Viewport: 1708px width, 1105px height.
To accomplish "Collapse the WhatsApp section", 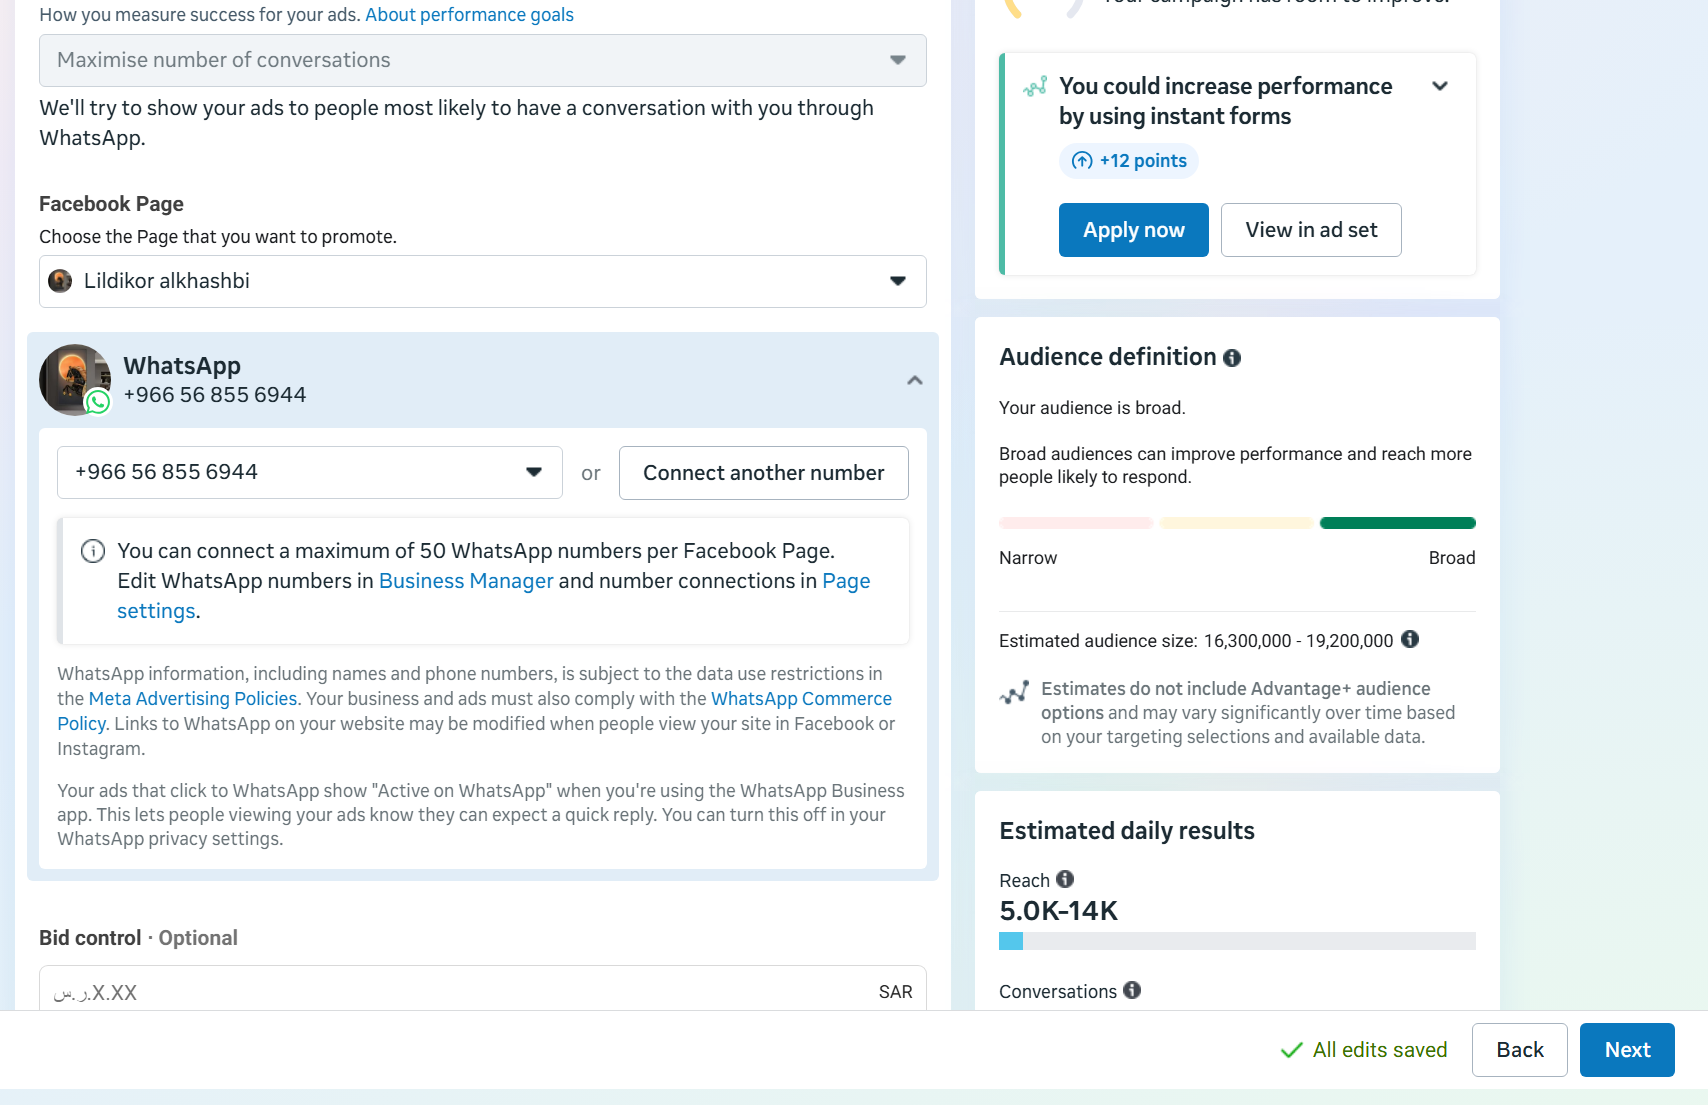I will (914, 380).
